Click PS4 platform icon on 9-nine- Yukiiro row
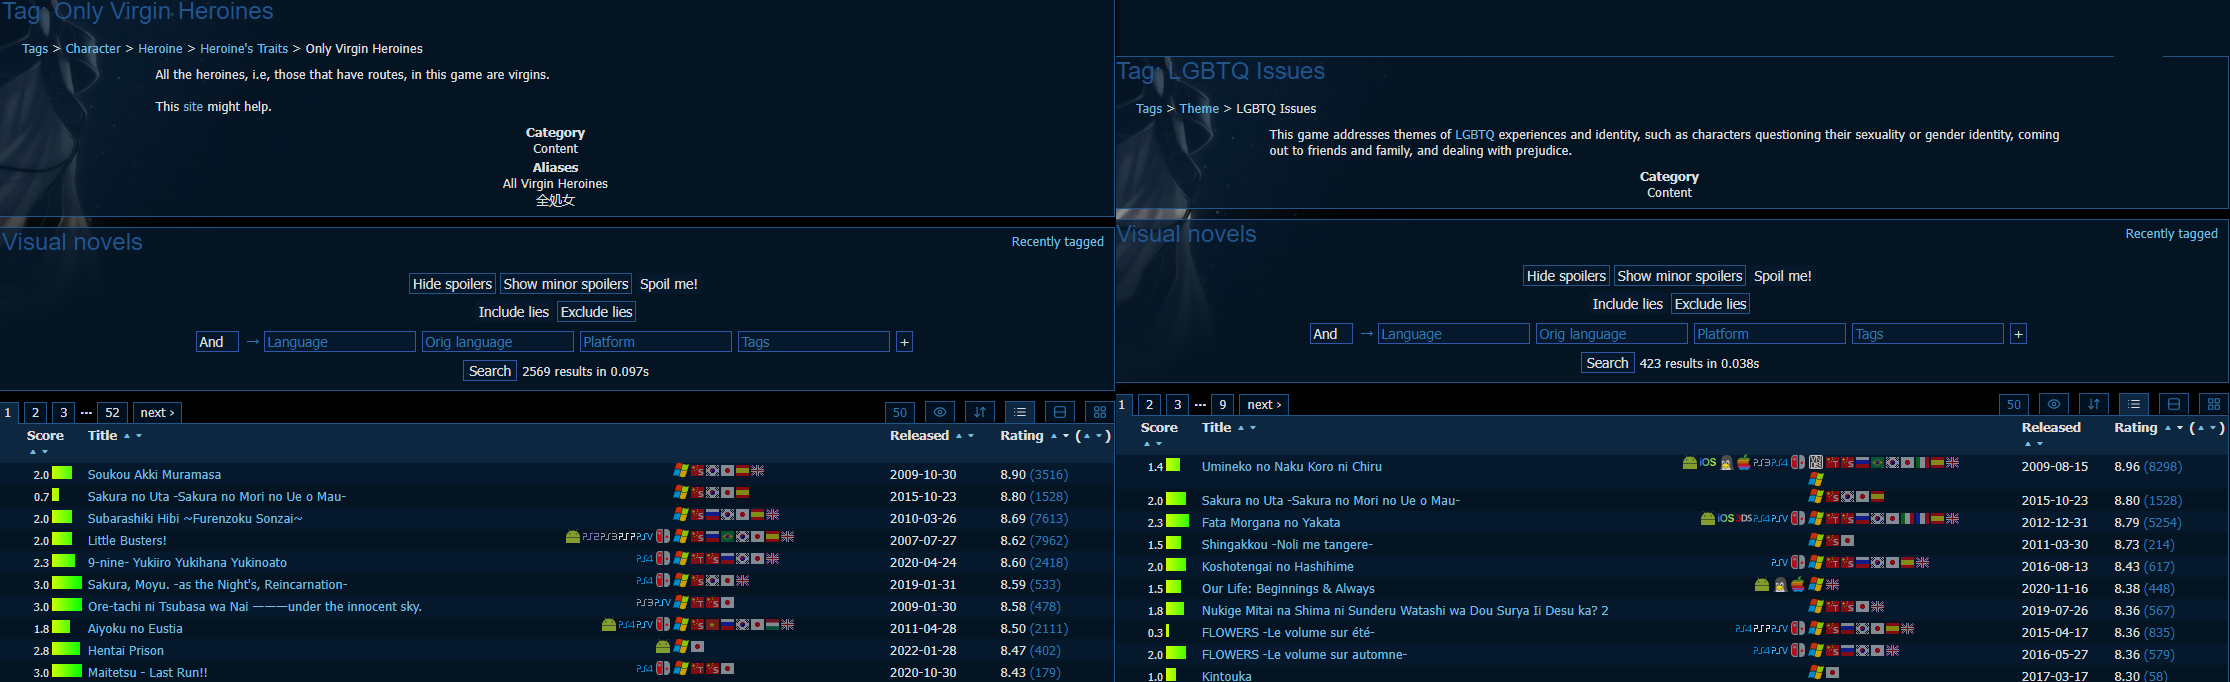Screen dimensions: 2230x682 point(644,558)
